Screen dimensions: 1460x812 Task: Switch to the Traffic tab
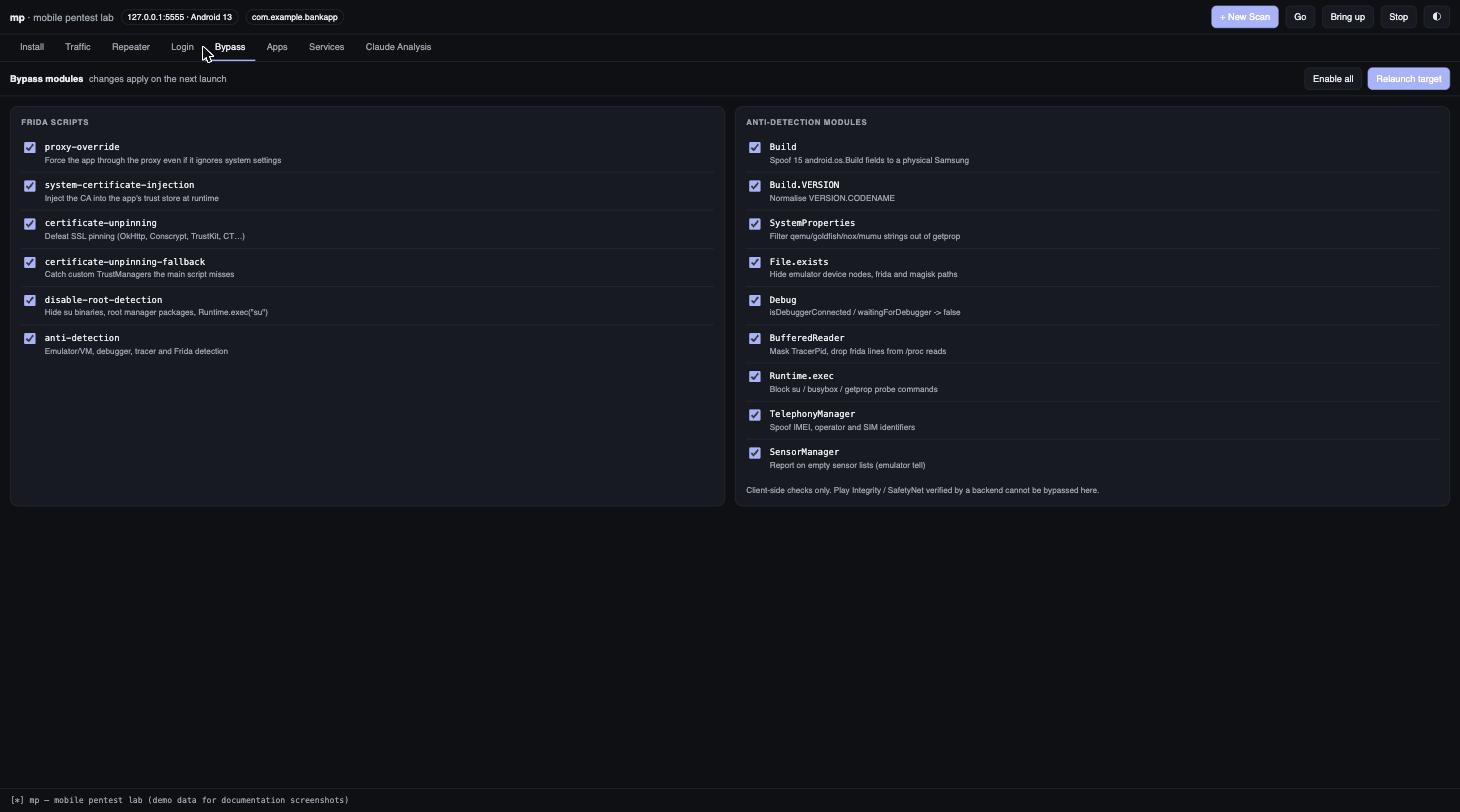[78, 47]
